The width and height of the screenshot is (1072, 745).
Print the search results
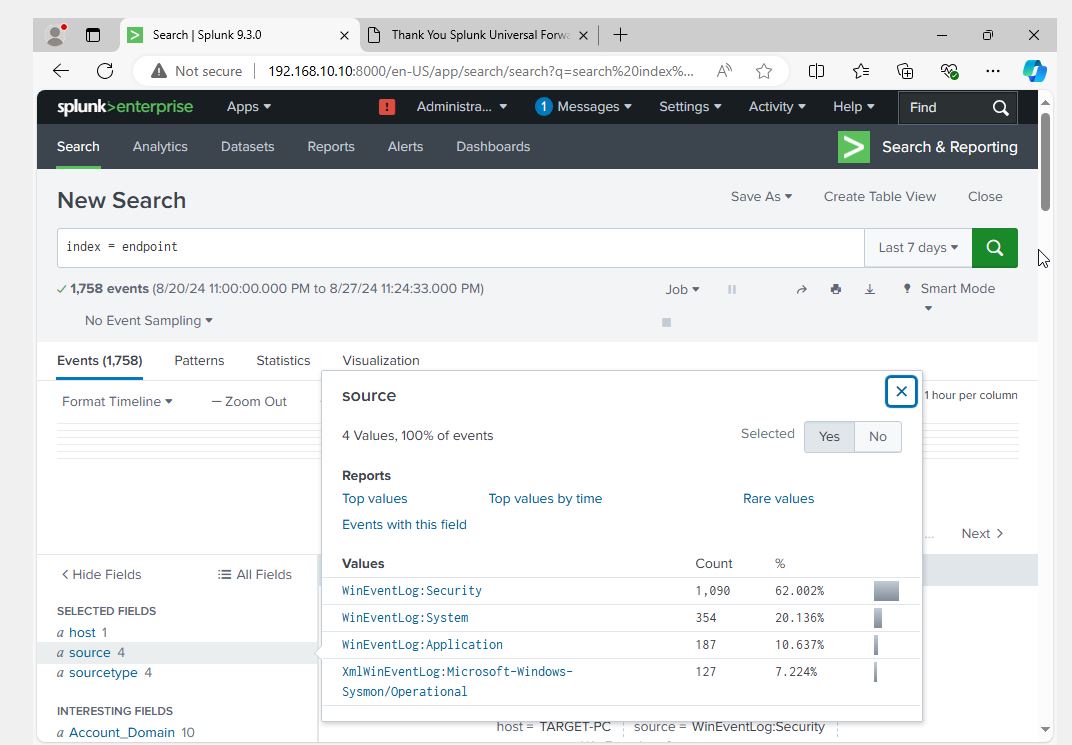pyautogui.click(x=835, y=289)
